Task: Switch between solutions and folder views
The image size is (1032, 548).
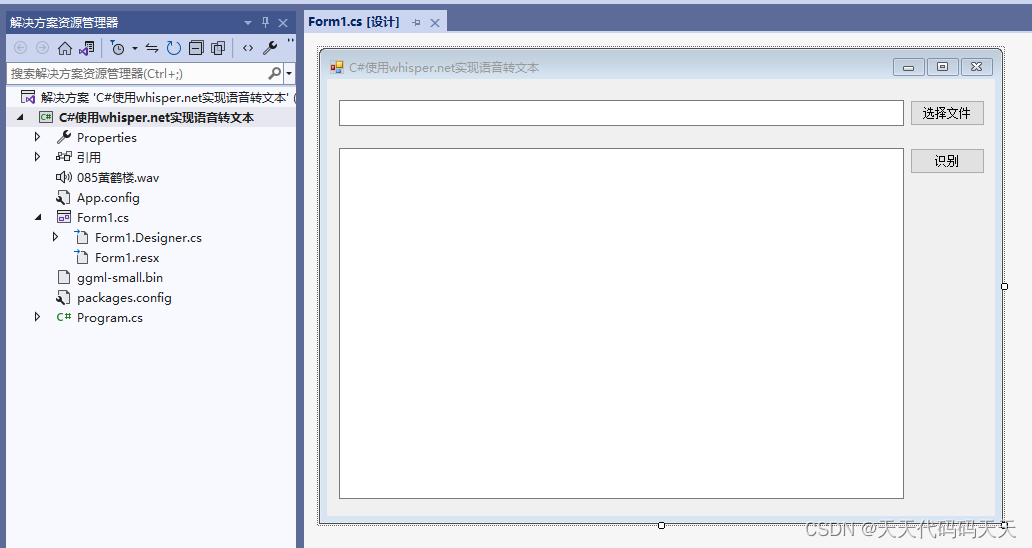Action: click(87, 48)
